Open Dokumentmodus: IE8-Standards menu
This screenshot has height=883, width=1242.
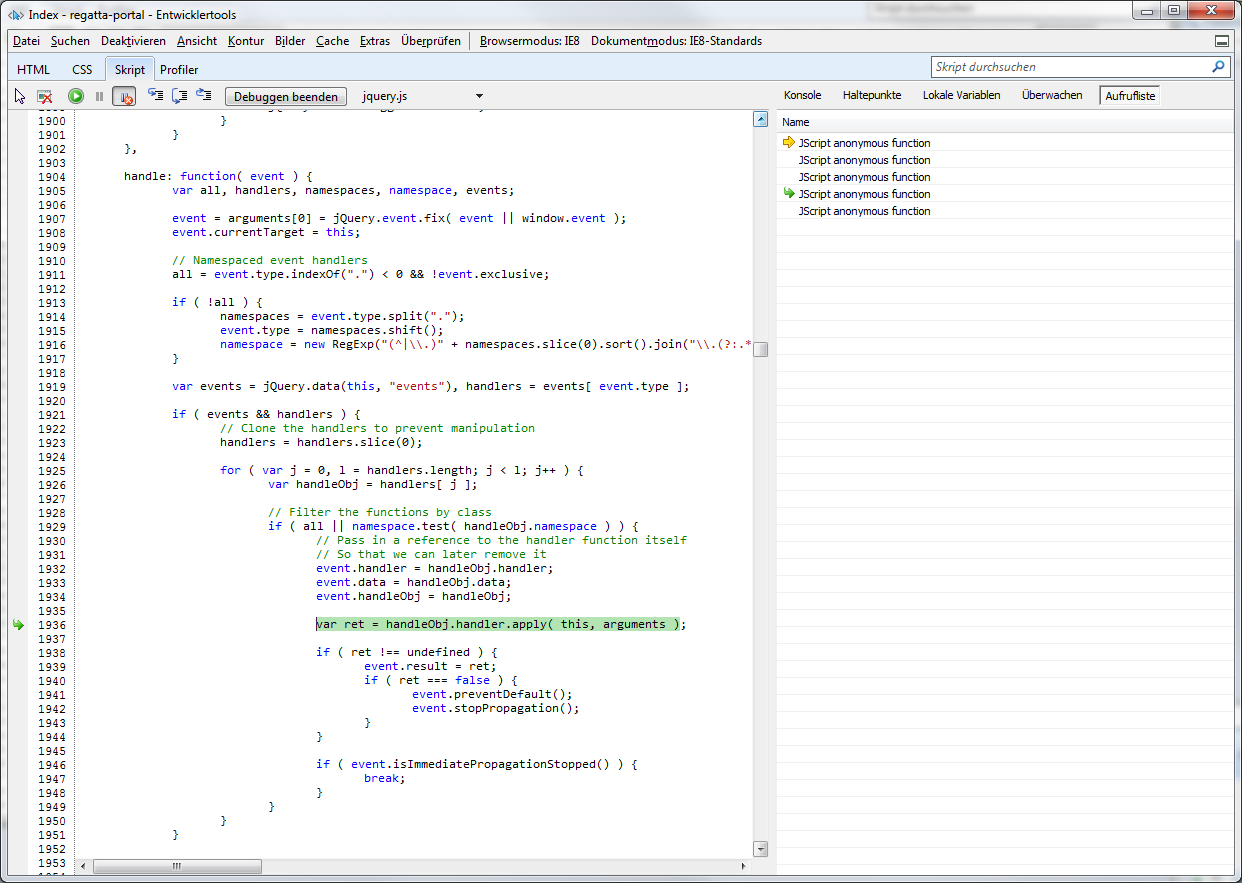click(x=676, y=41)
